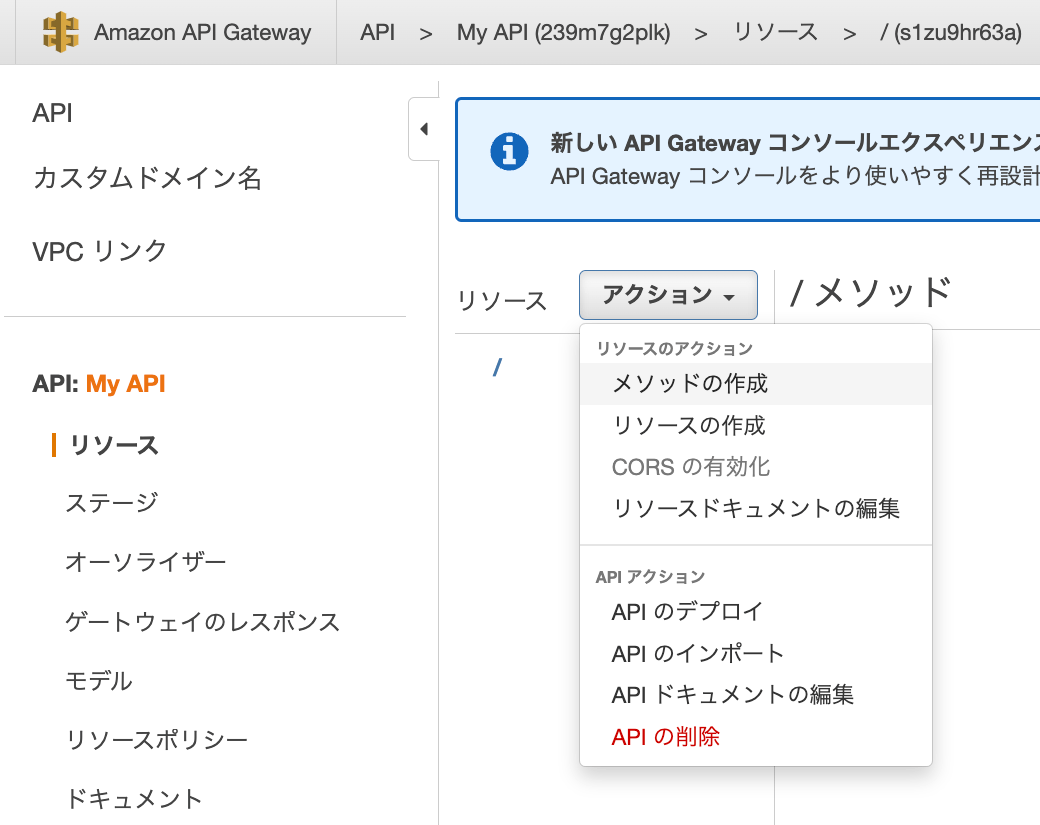Open the アクション dropdown button

coord(668,295)
